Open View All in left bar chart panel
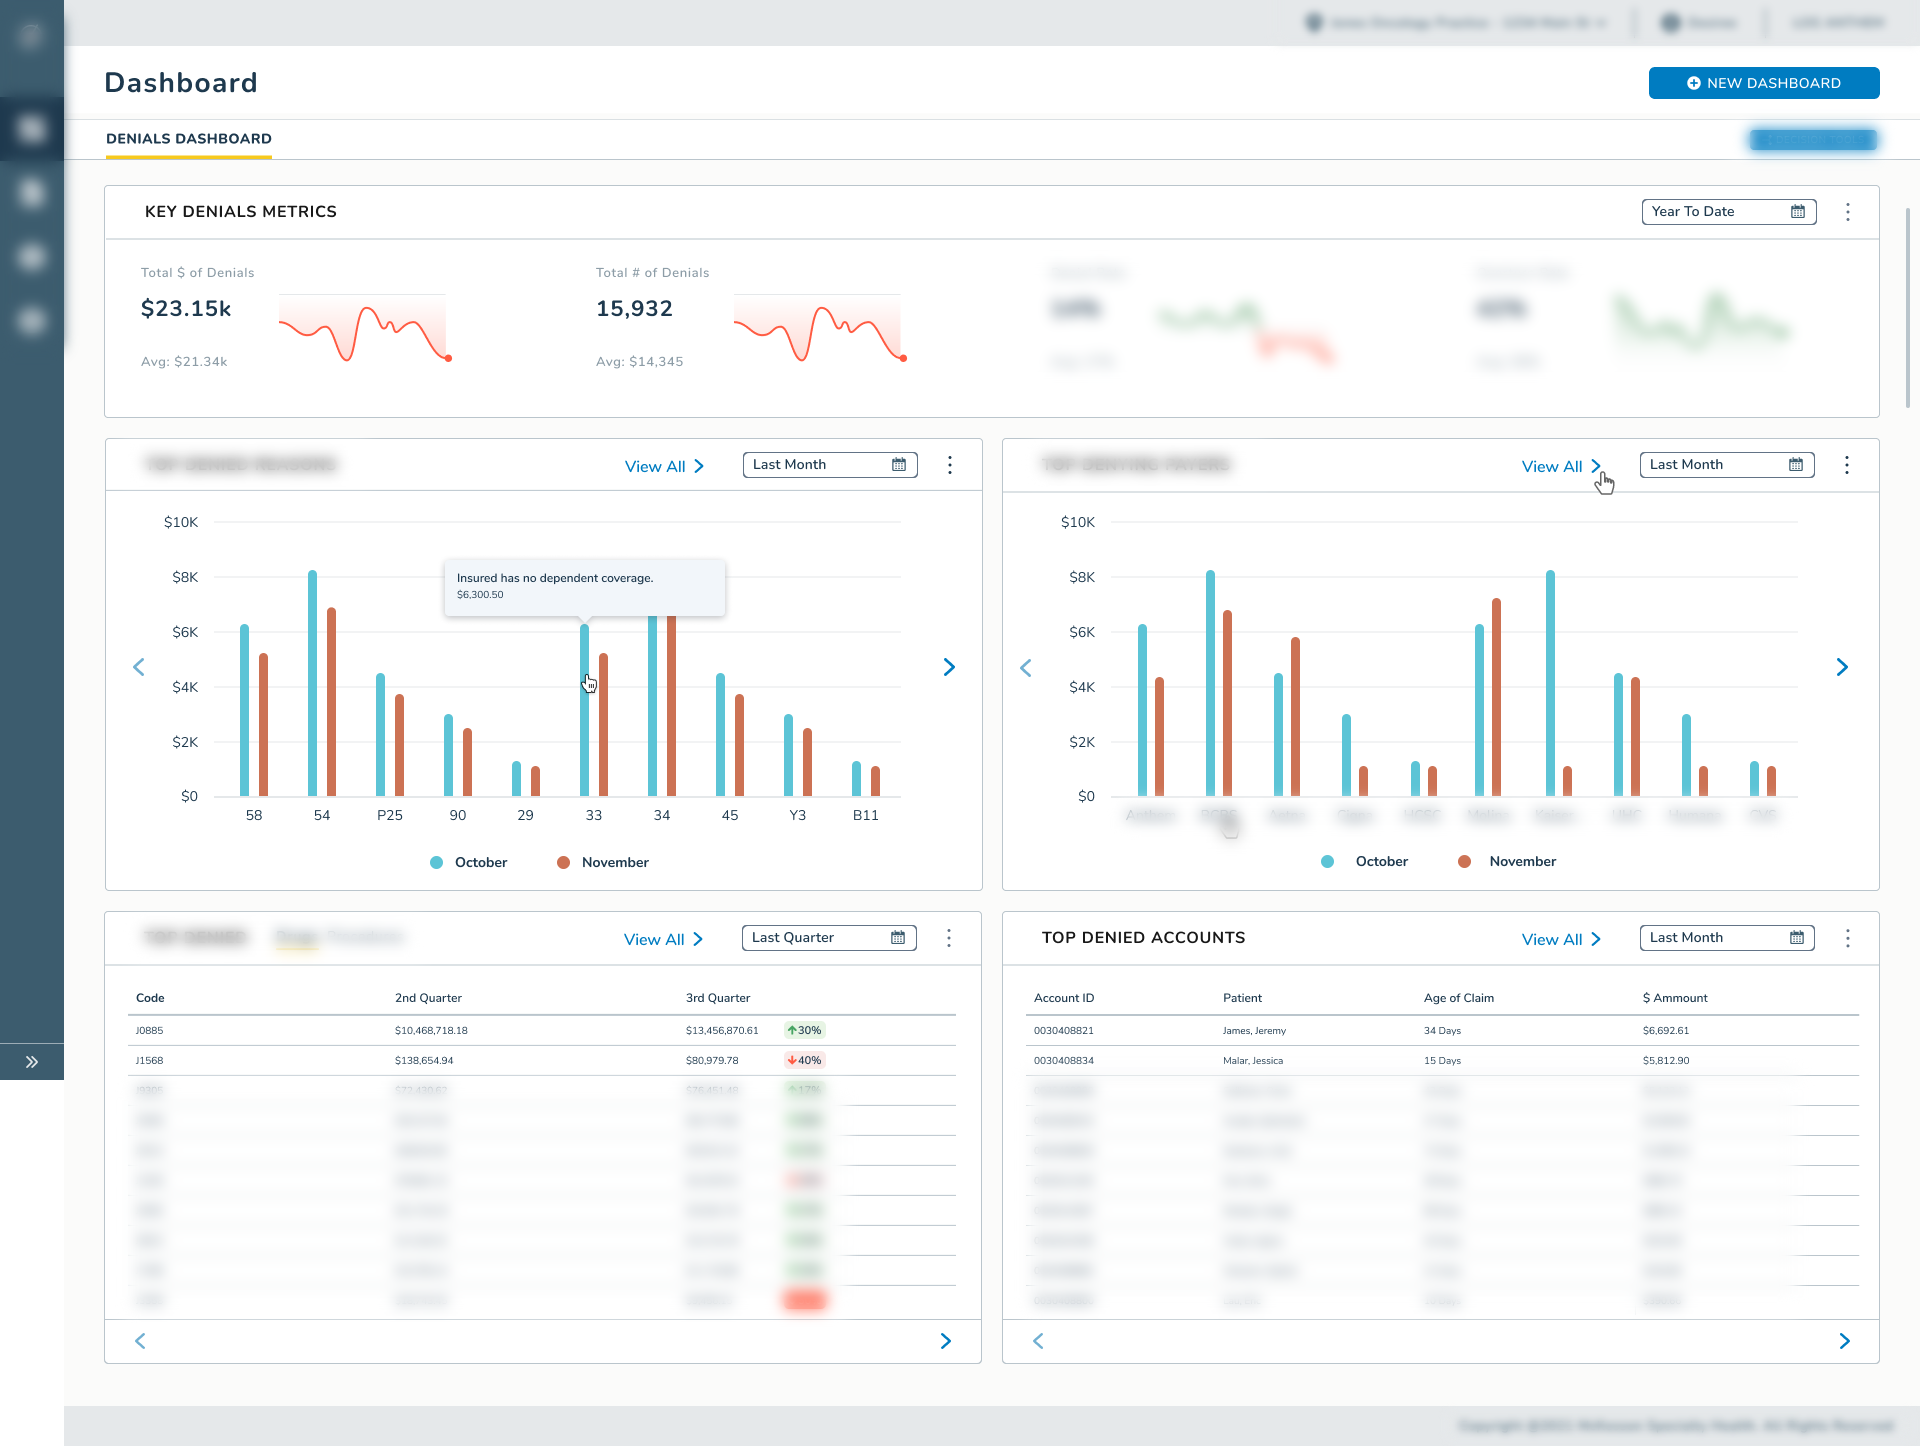This screenshot has height=1446, width=1920. point(665,466)
